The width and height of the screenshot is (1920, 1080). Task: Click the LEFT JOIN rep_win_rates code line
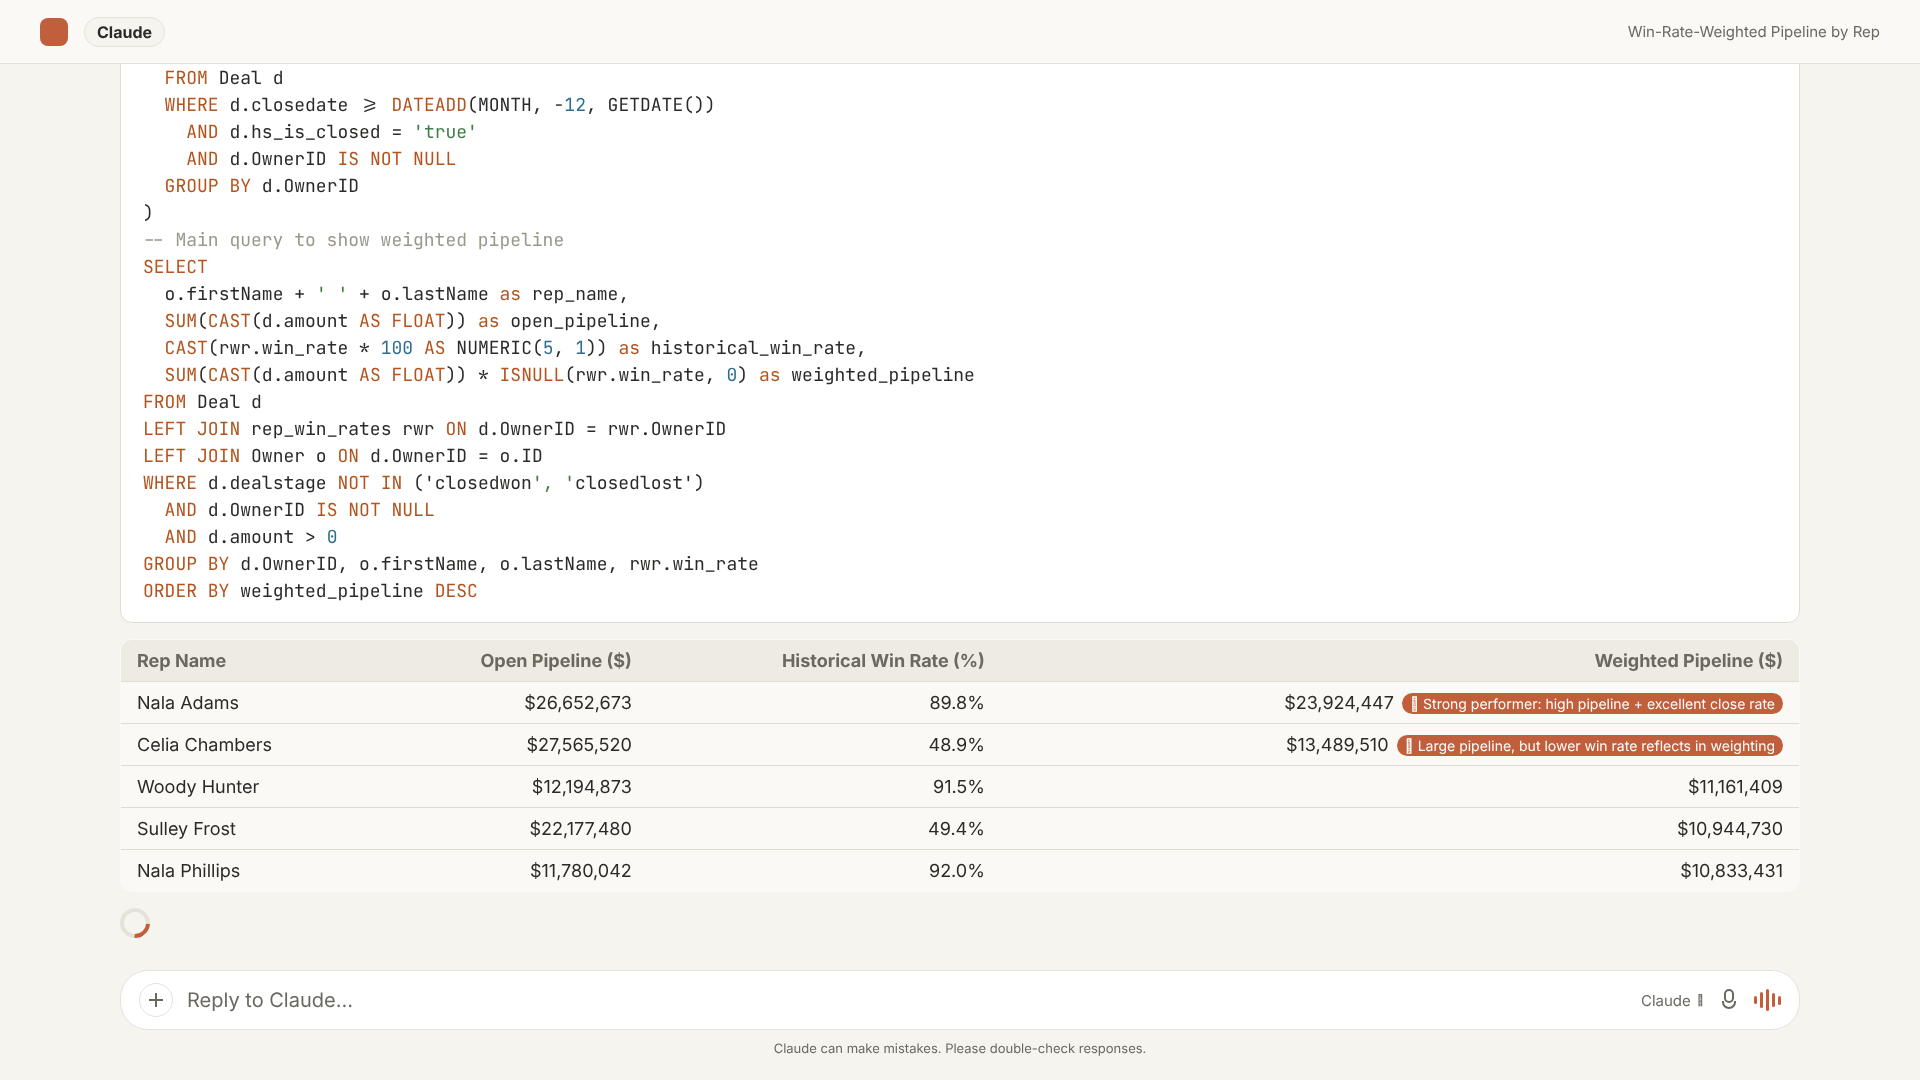pyautogui.click(x=435, y=429)
